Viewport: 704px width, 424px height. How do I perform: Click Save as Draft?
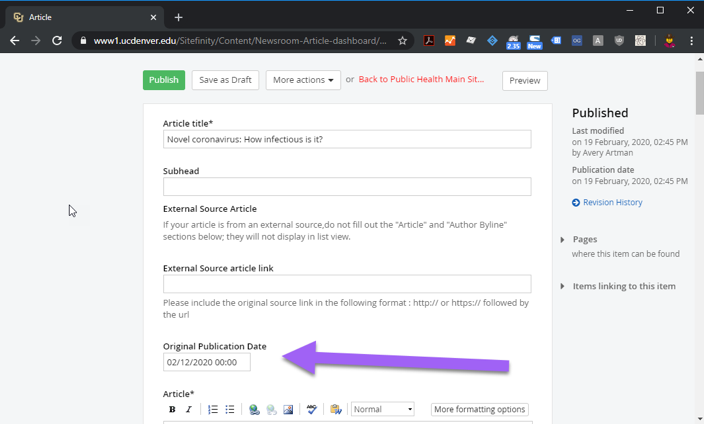(x=225, y=80)
